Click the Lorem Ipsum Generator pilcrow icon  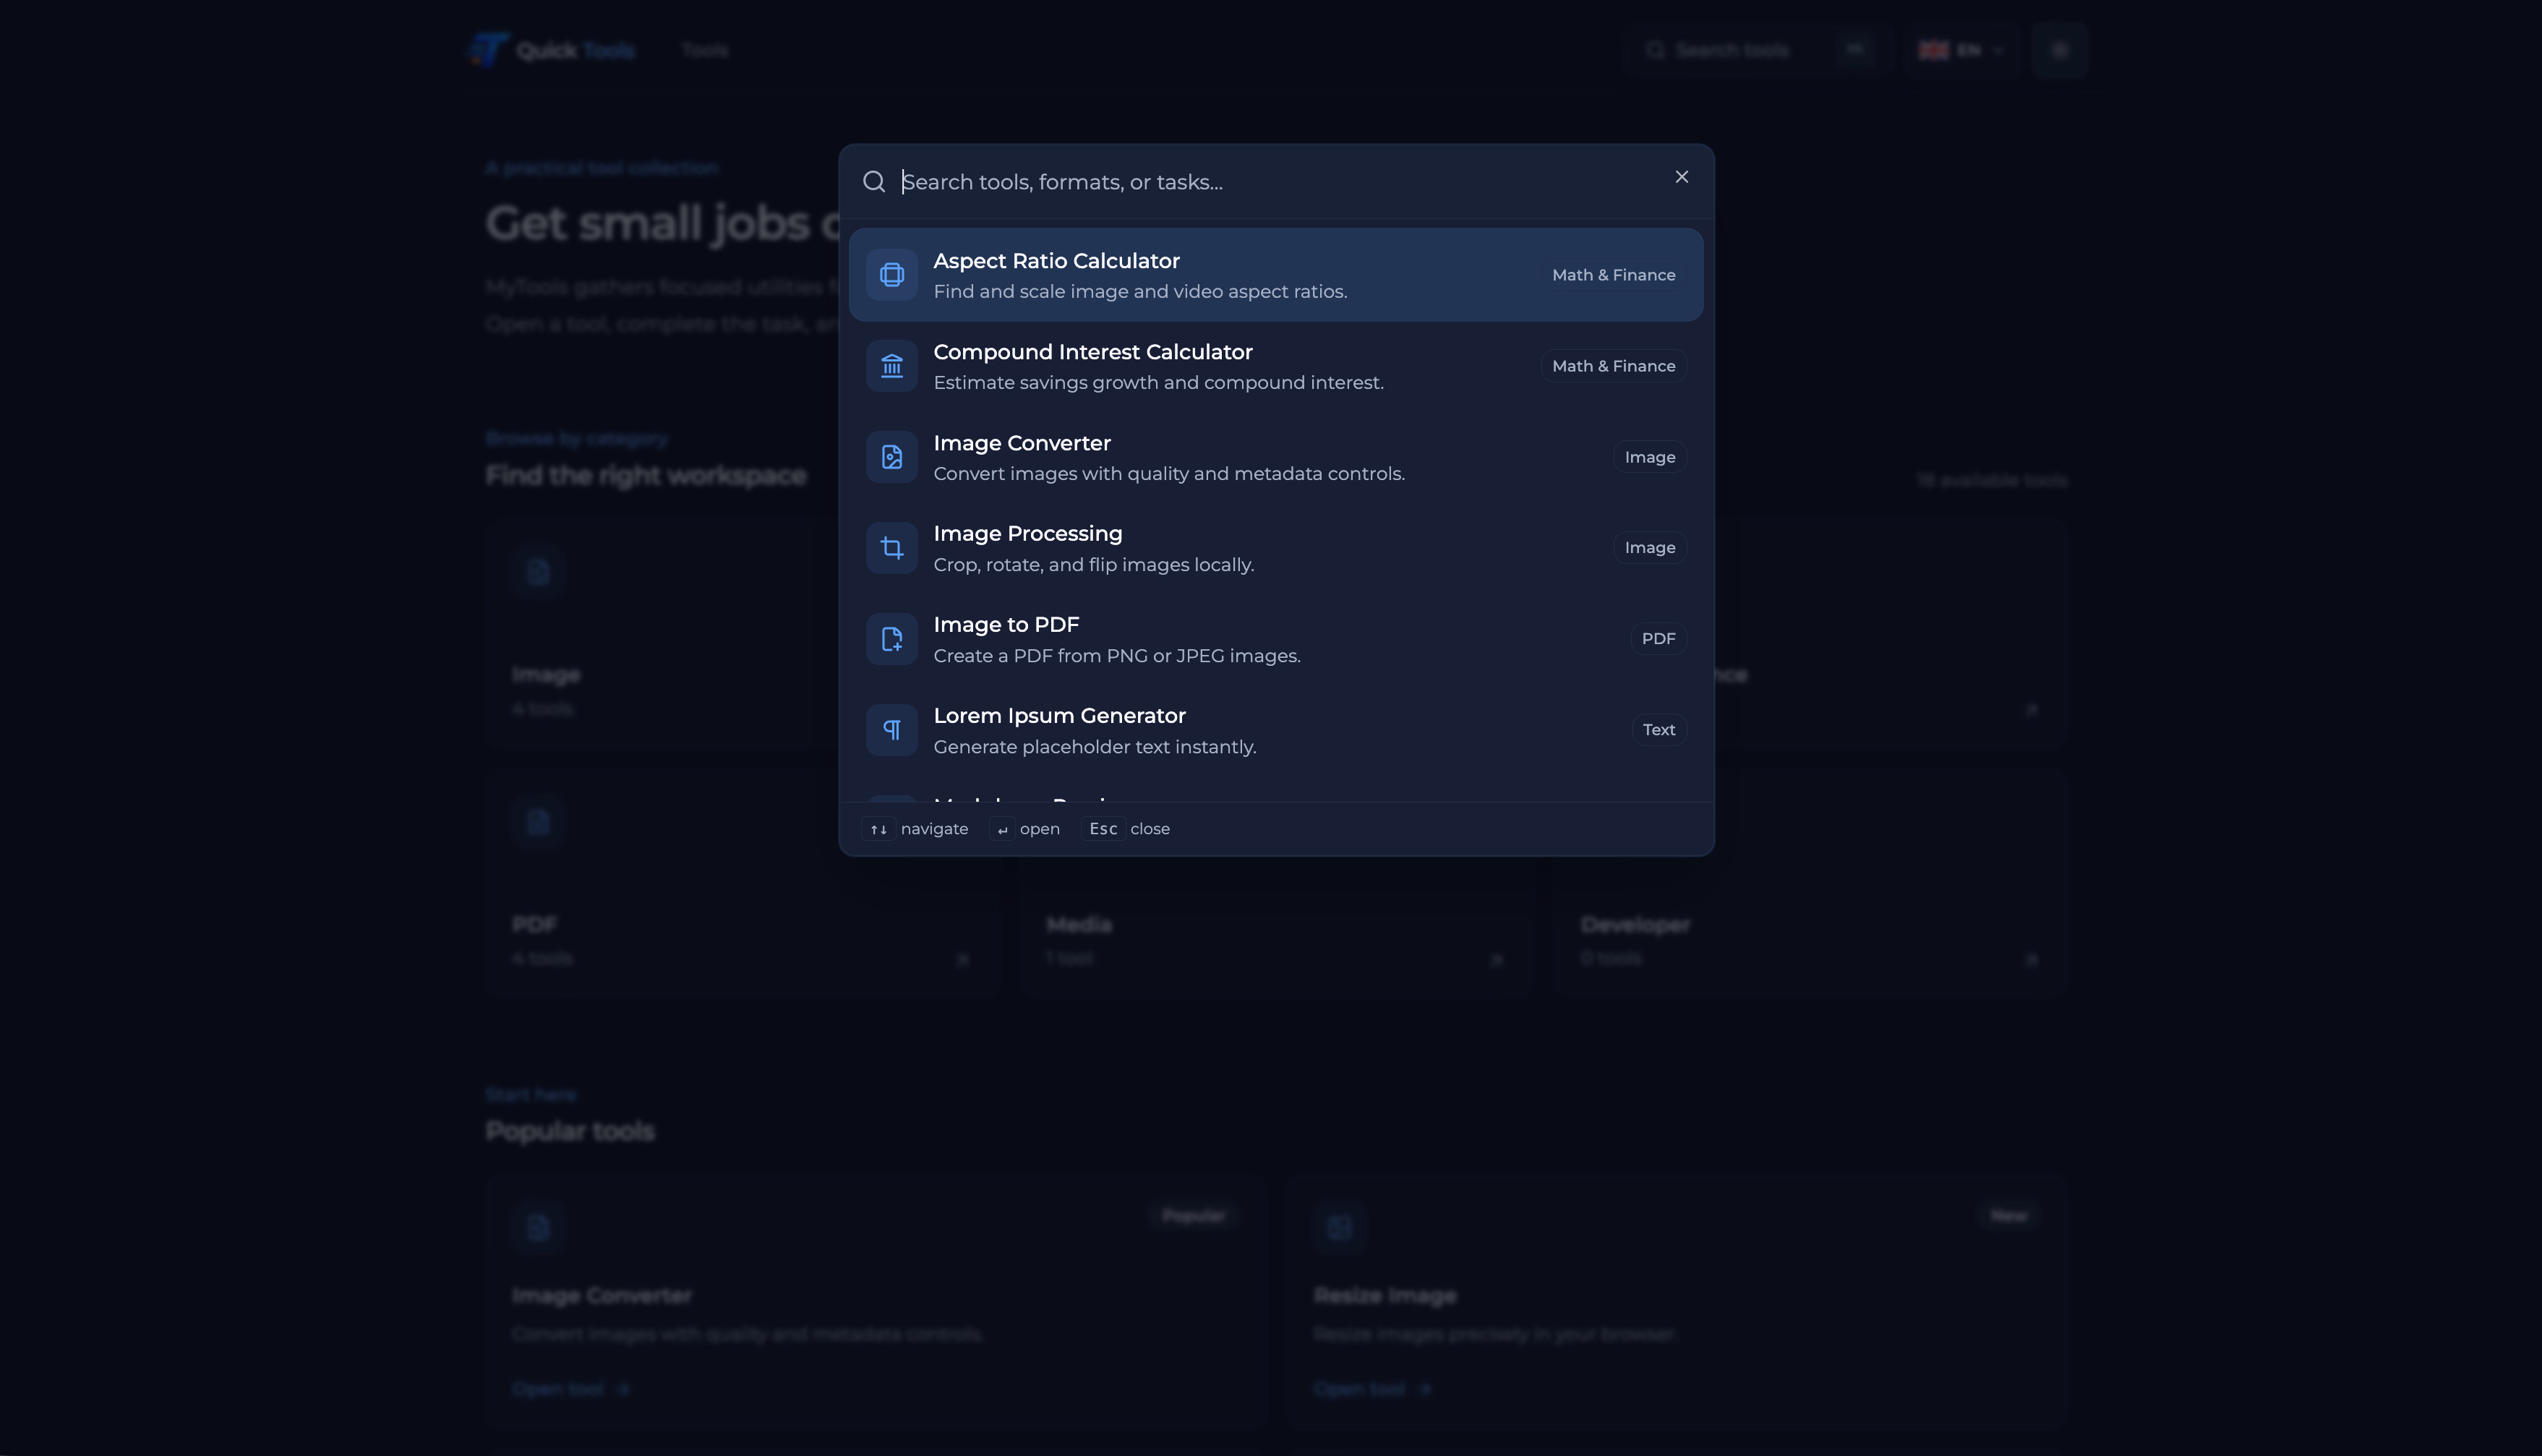pos(892,730)
